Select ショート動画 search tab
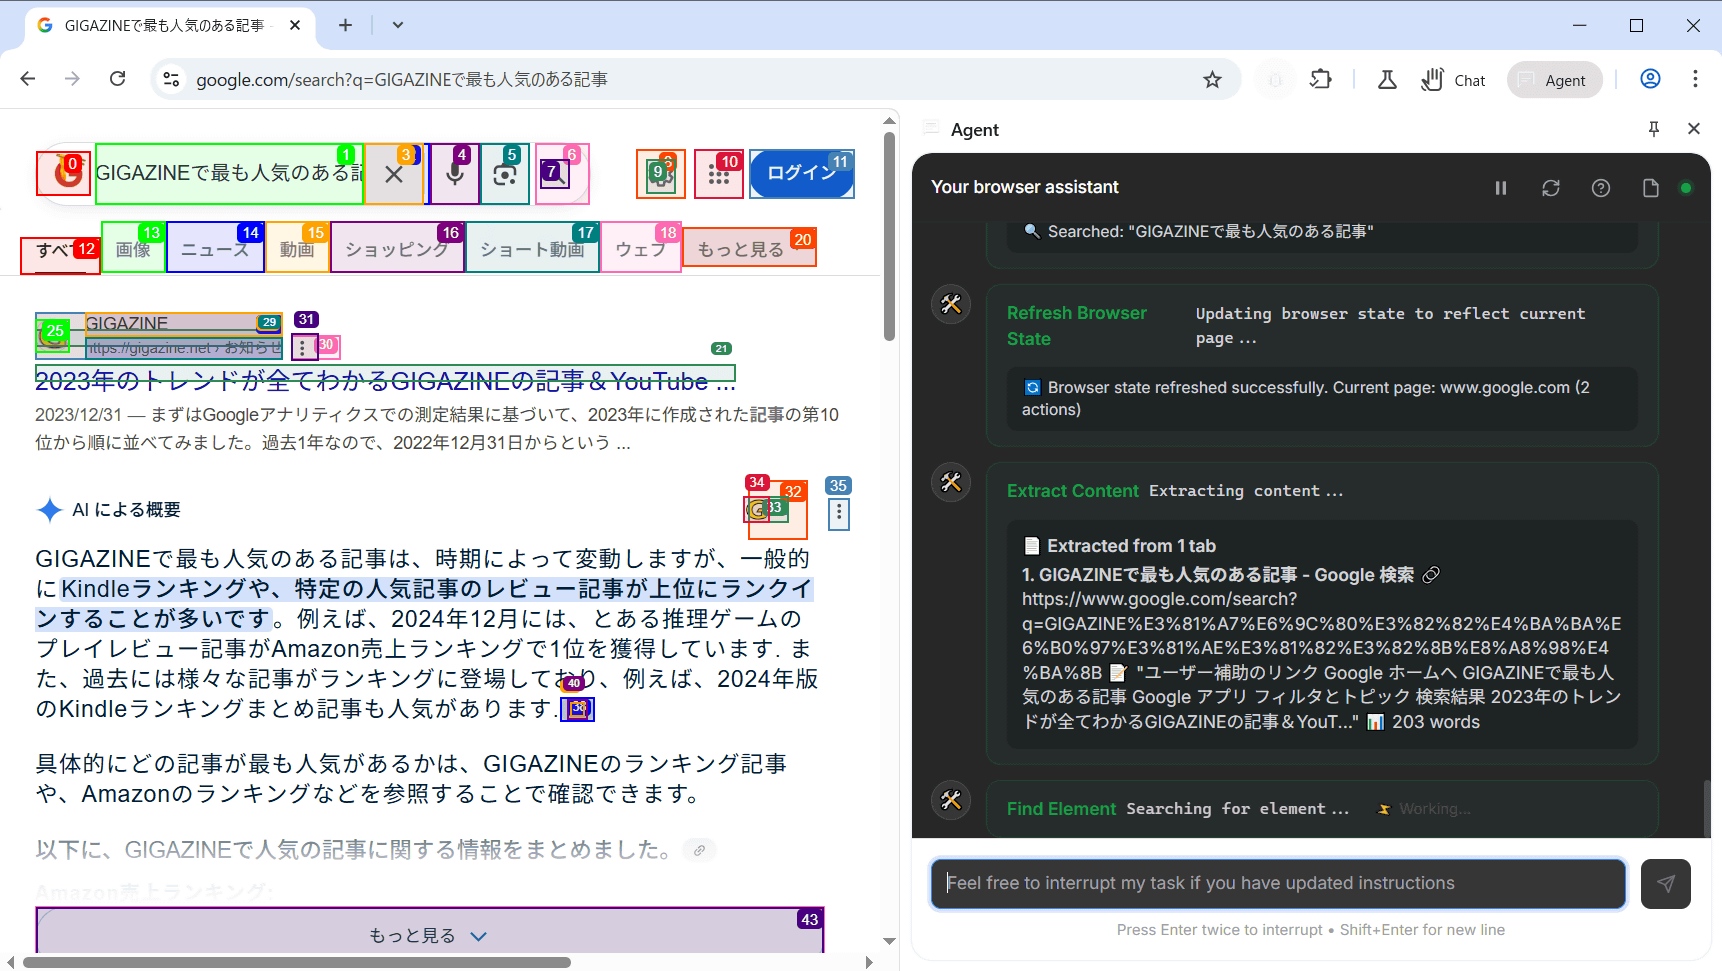This screenshot has width=1722, height=971. pos(532,249)
